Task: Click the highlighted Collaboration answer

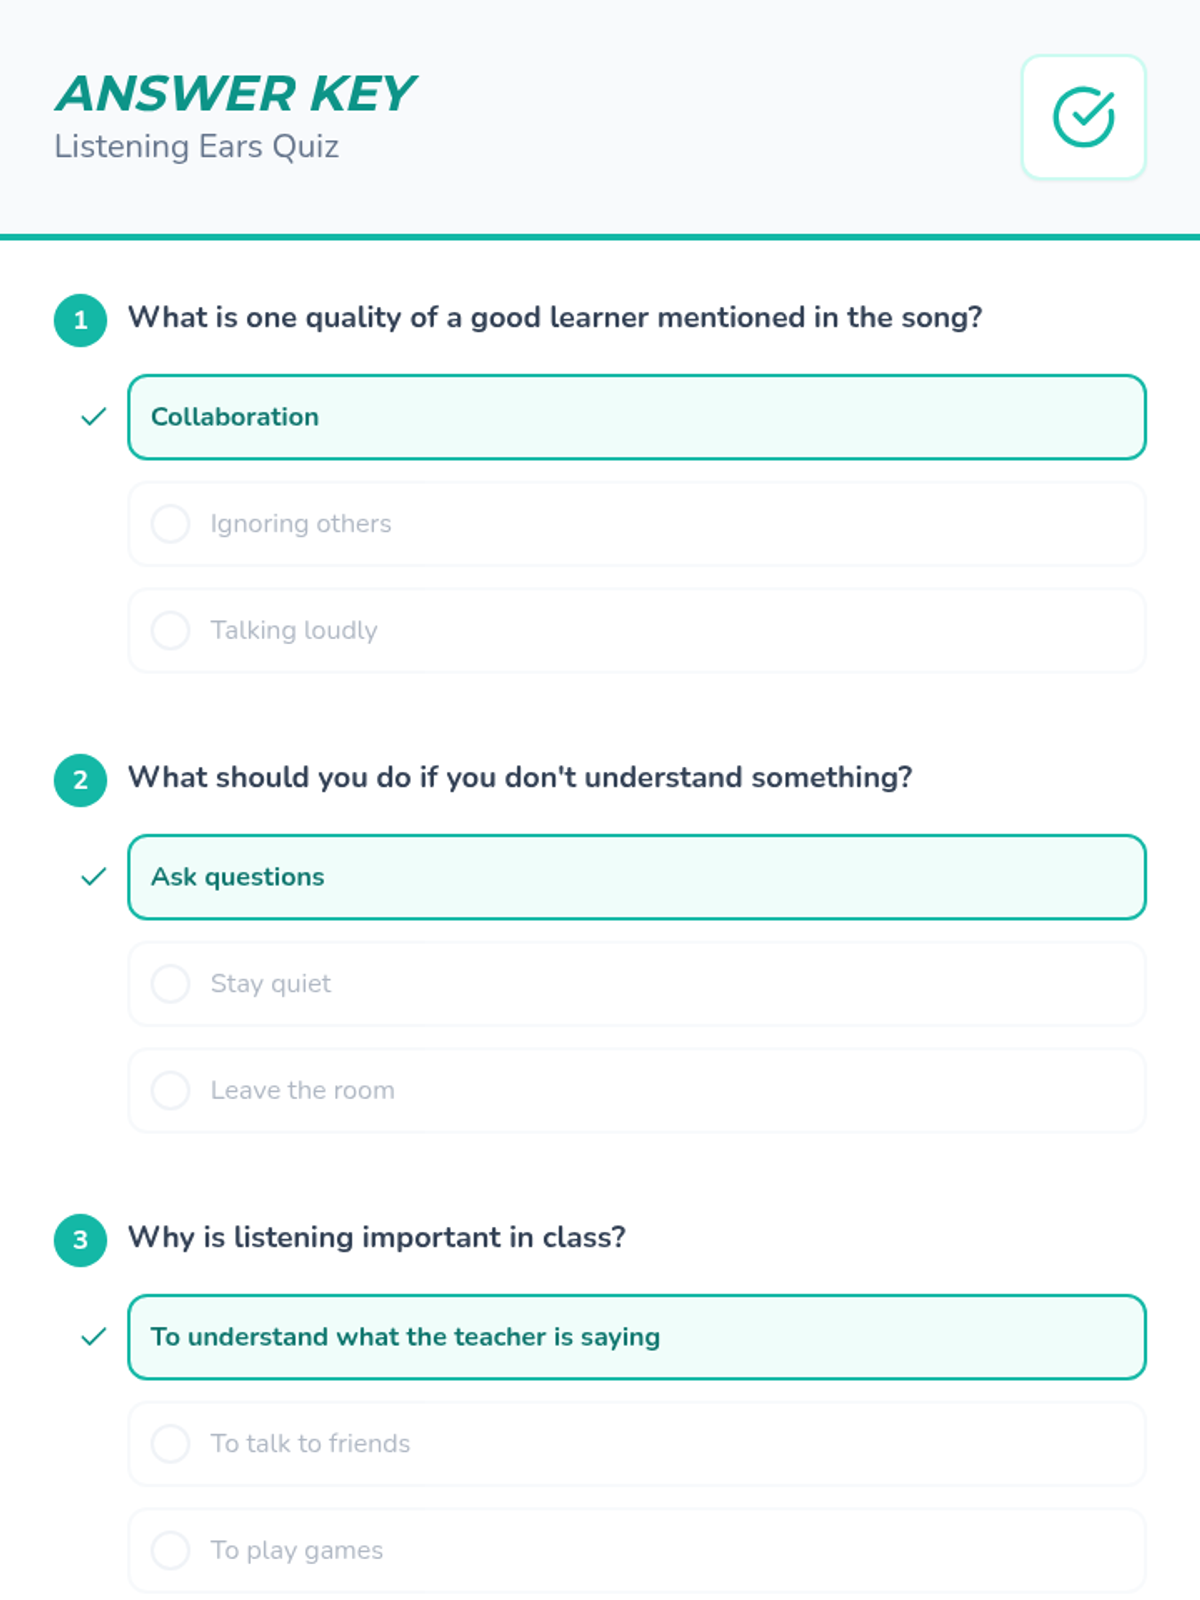Action: click(x=636, y=417)
